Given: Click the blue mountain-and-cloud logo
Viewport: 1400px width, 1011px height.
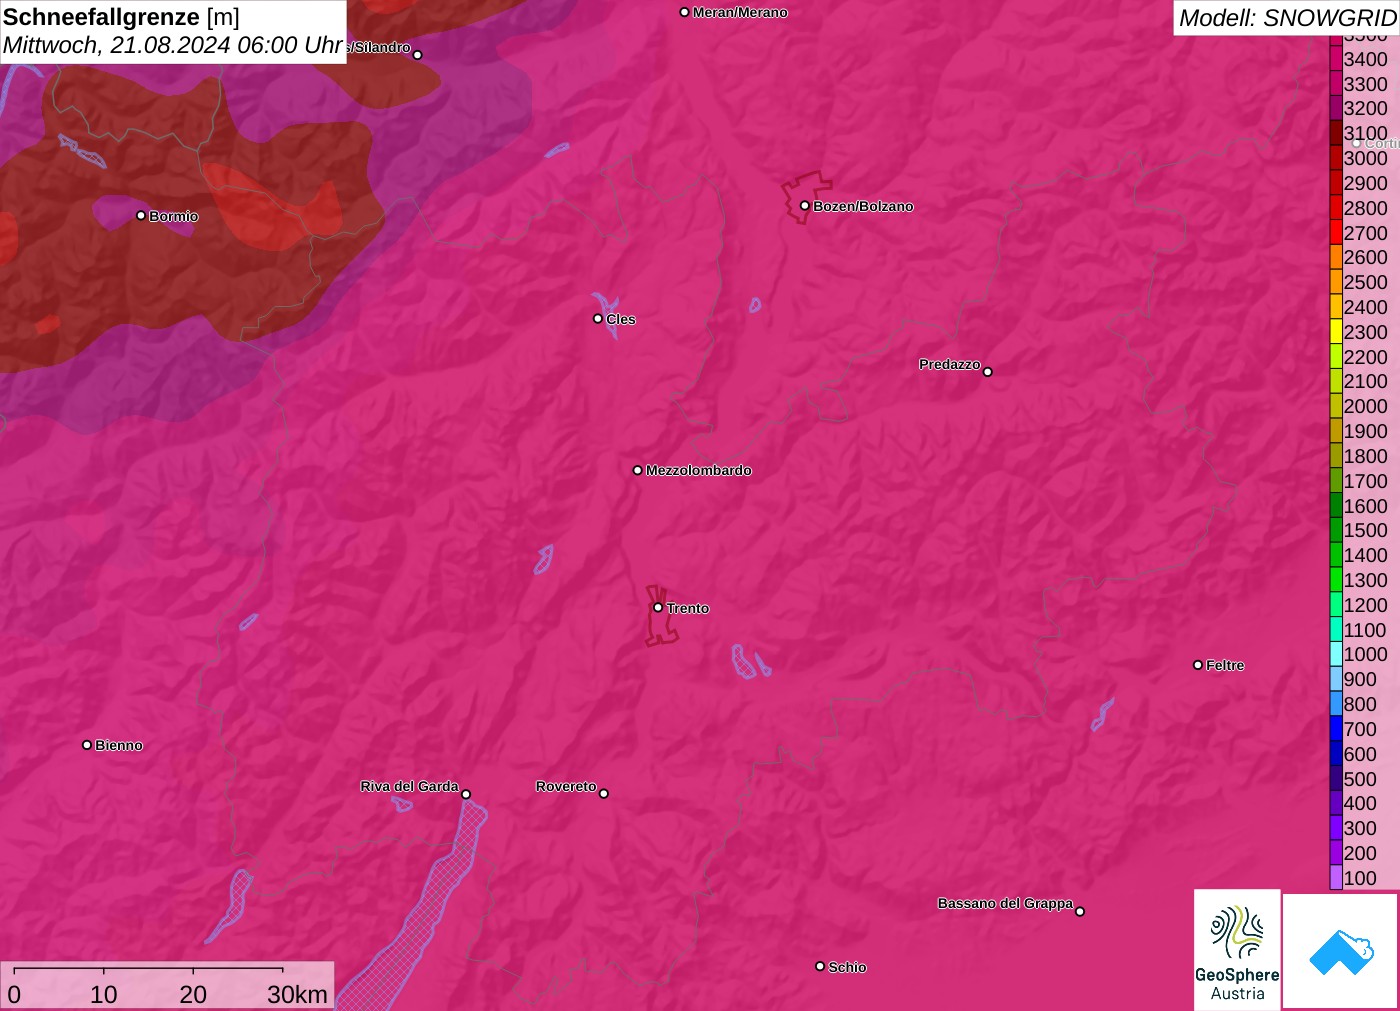Looking at the screenshot, I should [x=1341, y=951].
